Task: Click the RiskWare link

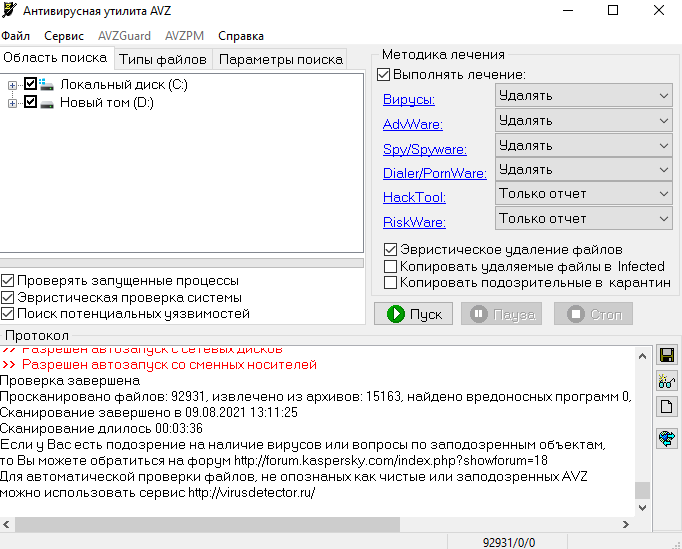Action: 415,222
